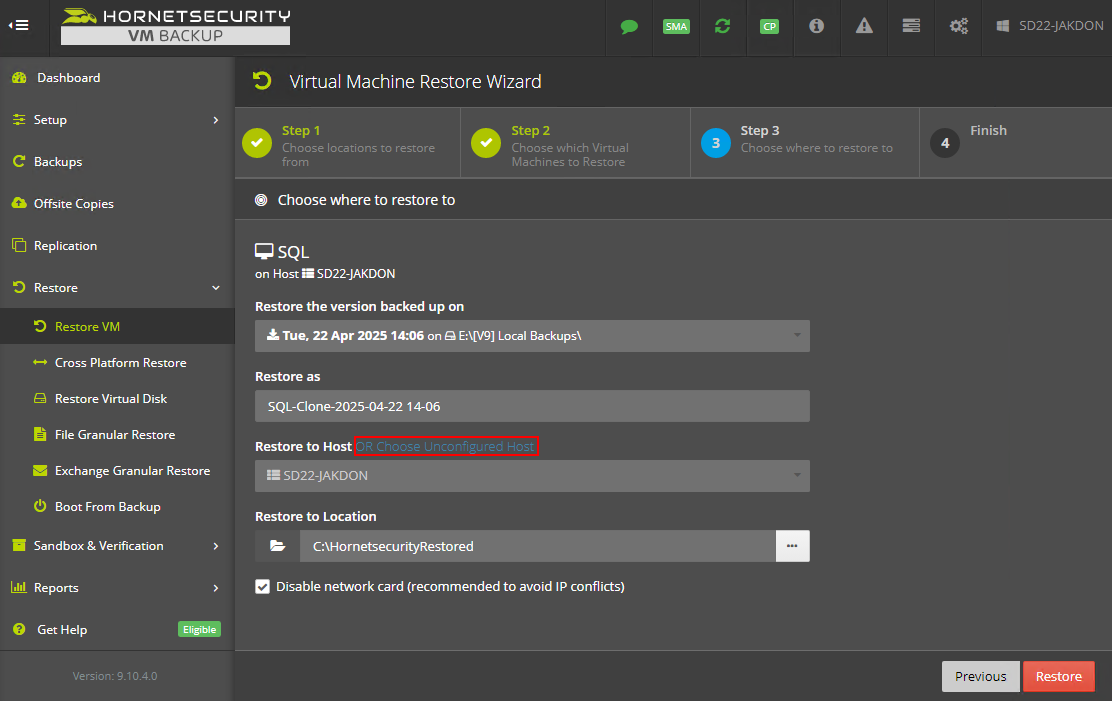
Task: Collapse the Restore menu section
Action: click(x=117, y=287)
